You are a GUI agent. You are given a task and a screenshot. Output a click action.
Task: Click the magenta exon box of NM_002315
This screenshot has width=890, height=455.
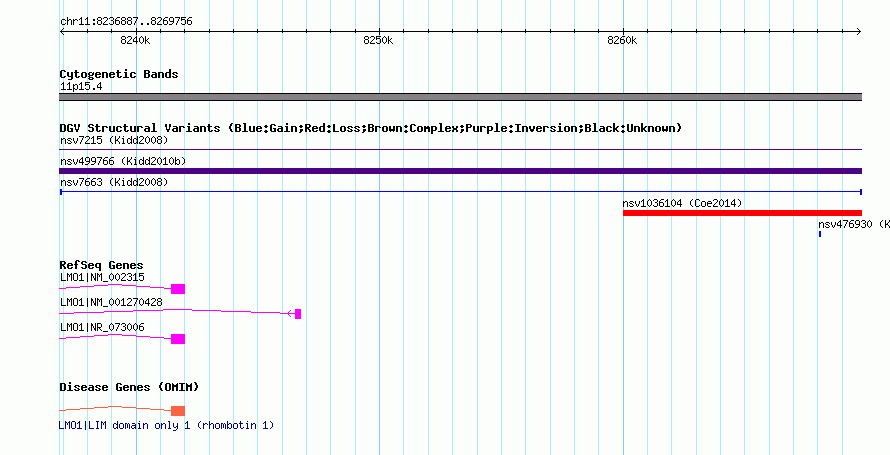tap(178, 289)
